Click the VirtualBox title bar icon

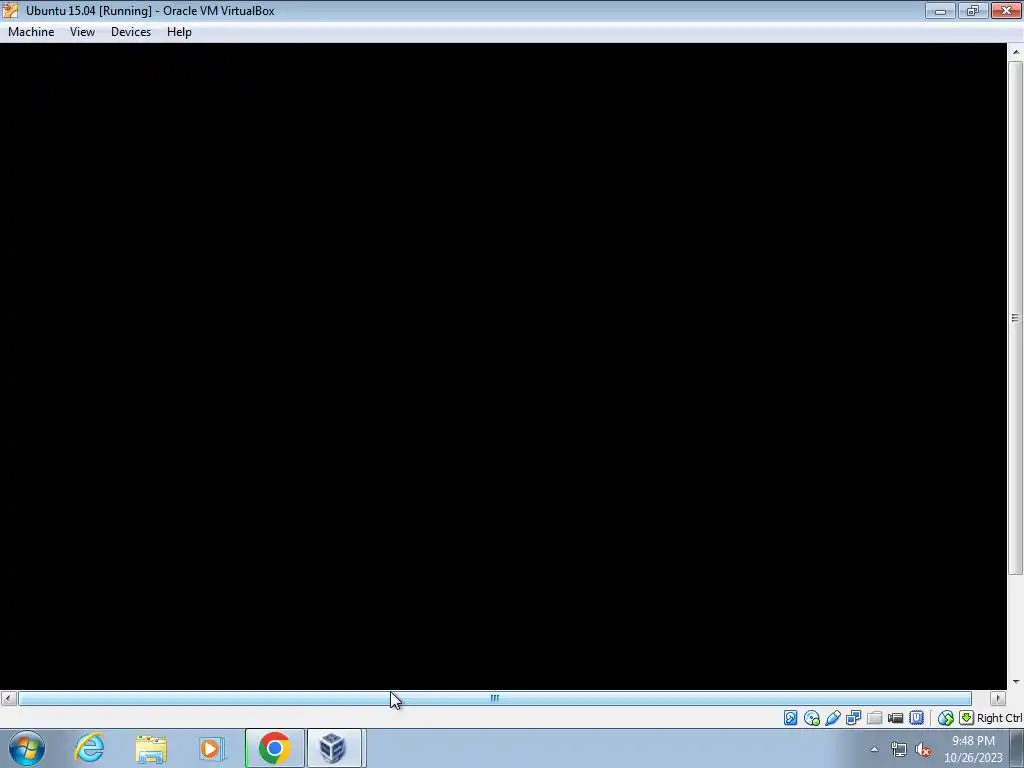pos(10,10)
